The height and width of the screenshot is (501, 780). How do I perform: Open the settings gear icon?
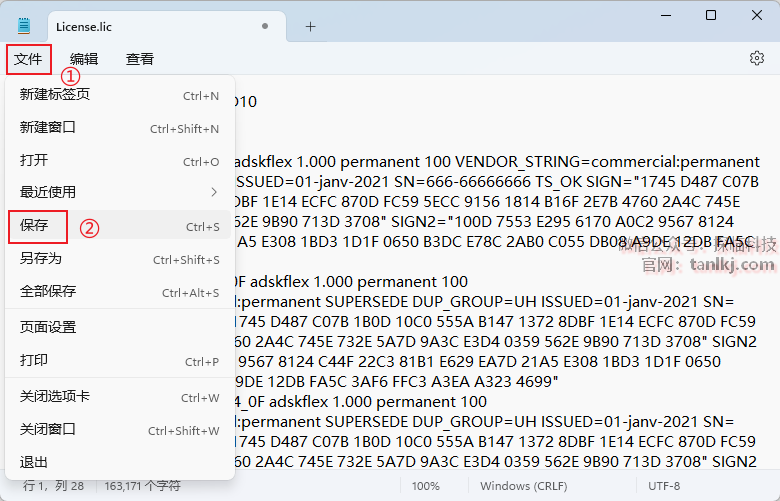pos(757,58)
